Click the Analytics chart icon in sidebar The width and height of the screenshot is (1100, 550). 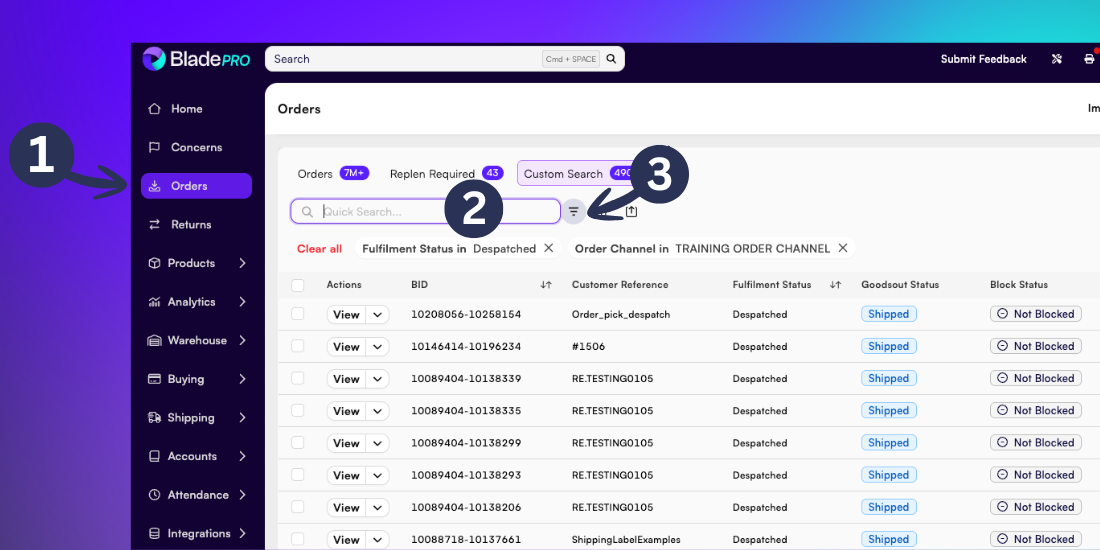[x=154, y=302]
